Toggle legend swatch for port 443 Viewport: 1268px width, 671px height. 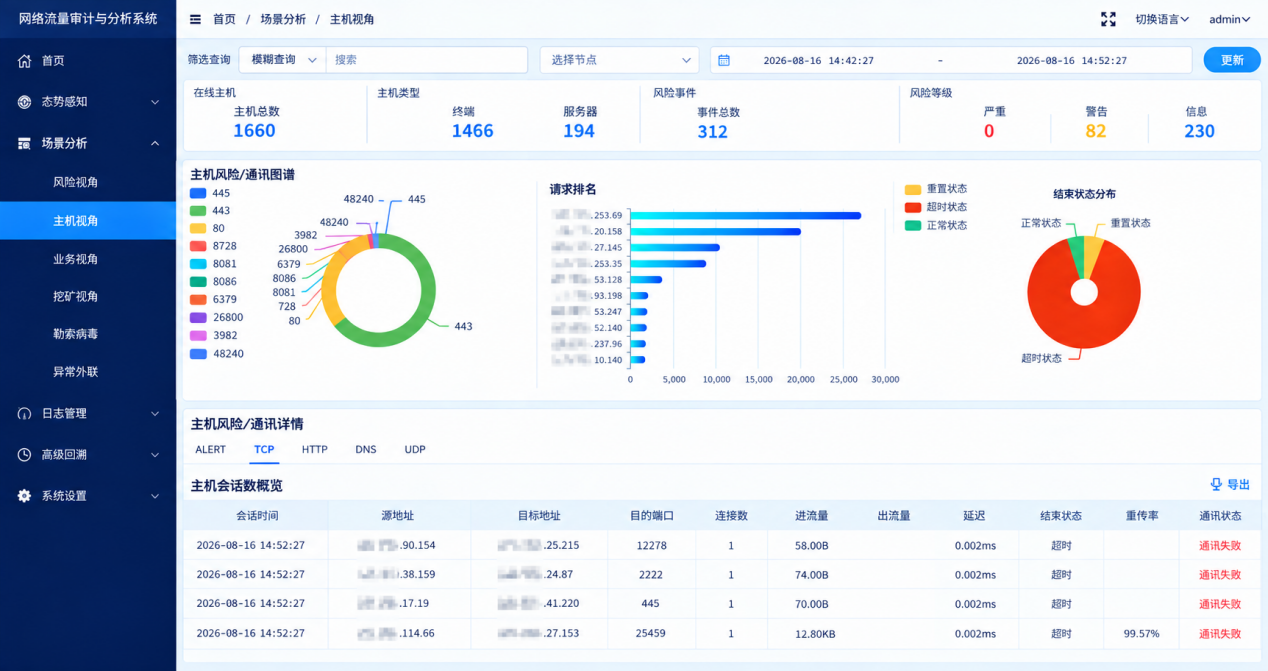tap(198, 211)
